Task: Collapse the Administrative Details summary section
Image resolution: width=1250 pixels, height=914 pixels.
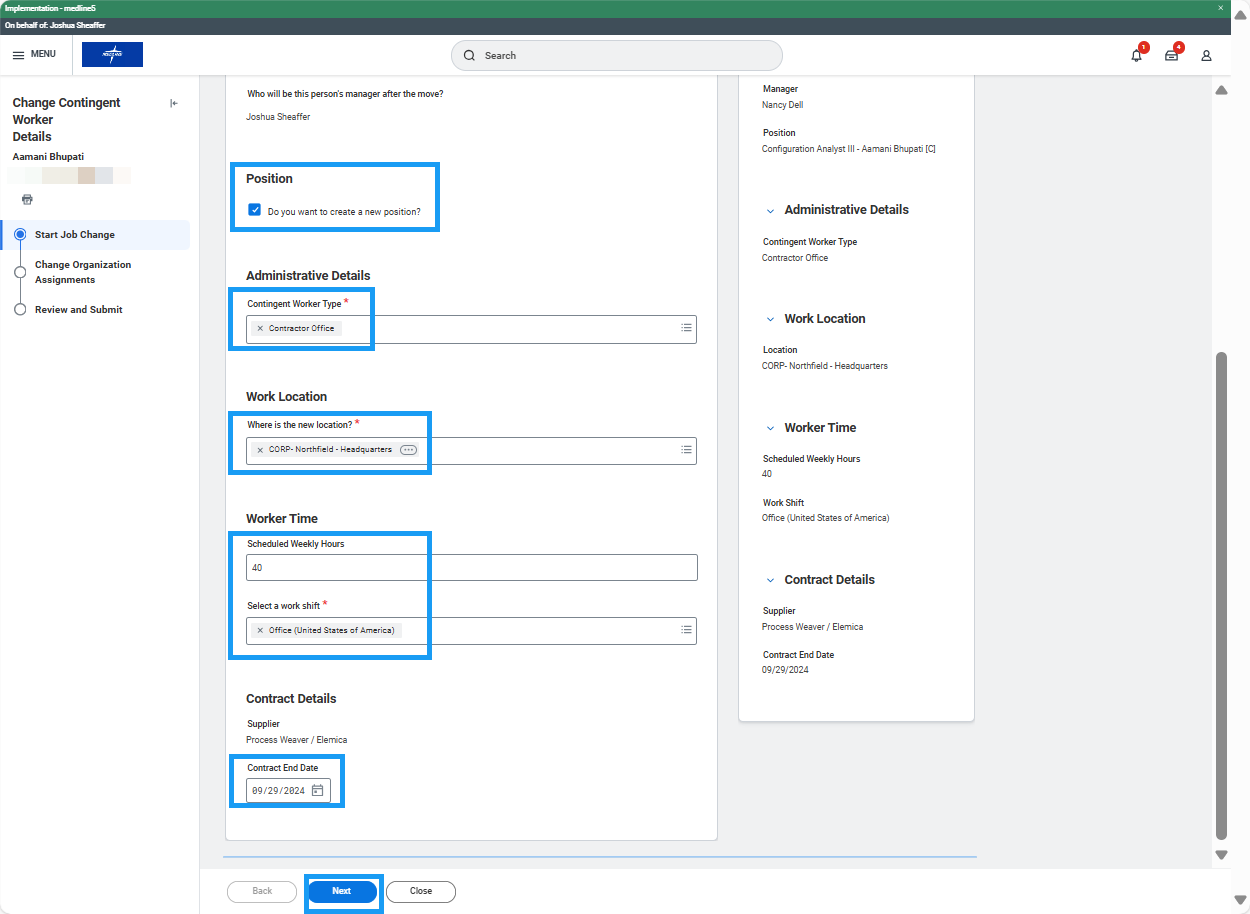Action: click(770, 211)
